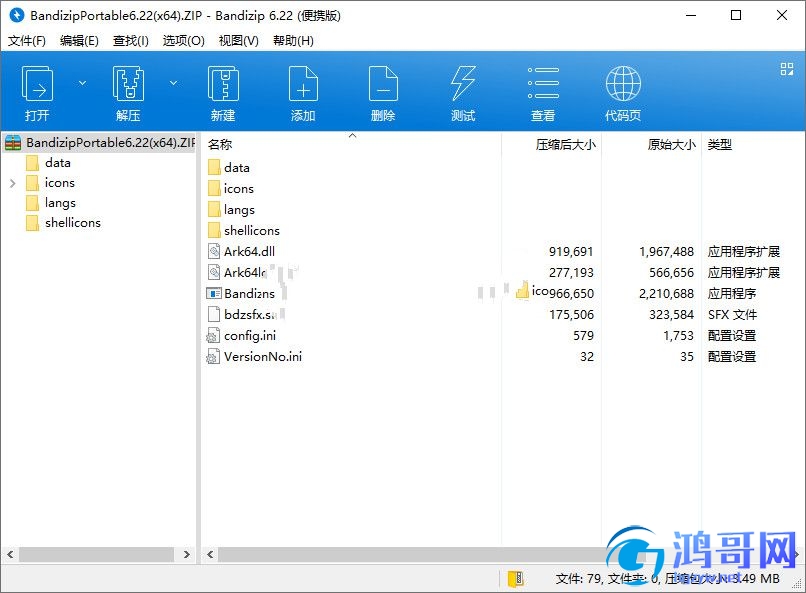Click the archive icon in the status bar
Image resolution: width=806 pixels, height=593 pixels.
pyautogui.click(x=516, y=579)
